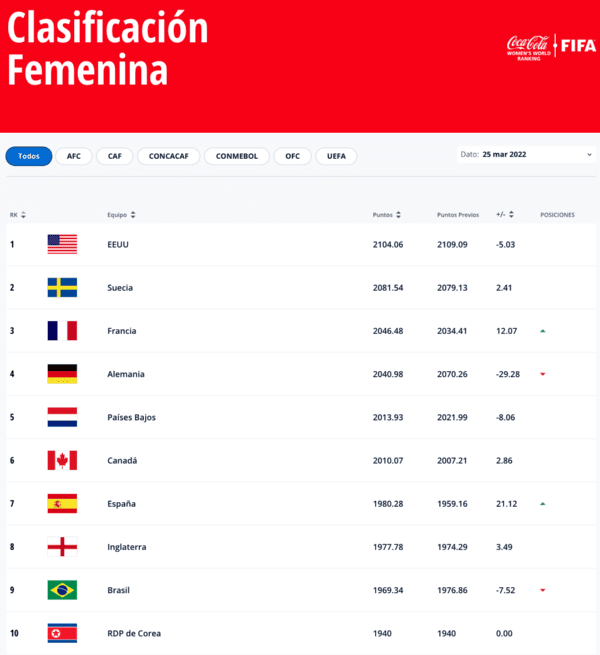The height and width of the screenshot is (655, 600).
Task: Sort the table by RK column
Action: click(x=18, y=215)
